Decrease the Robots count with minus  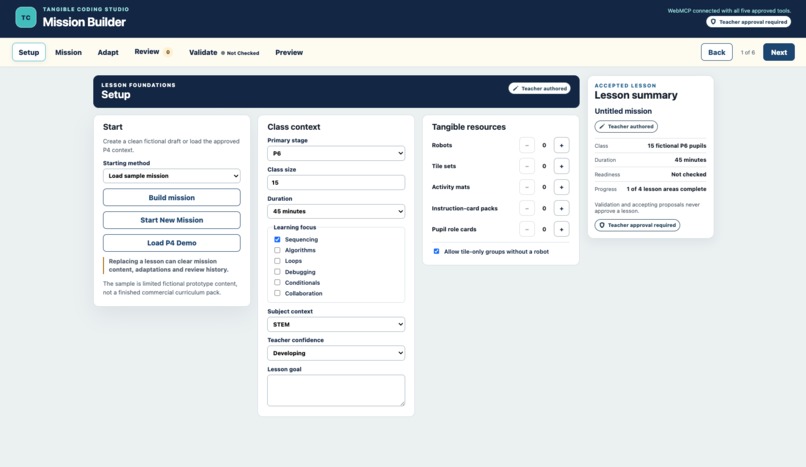pos(526,145)
